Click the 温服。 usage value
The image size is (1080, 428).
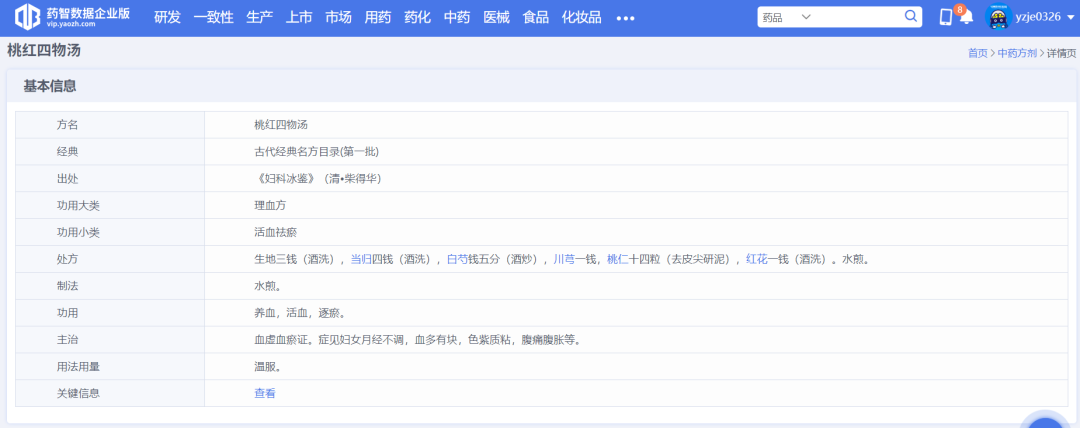(x=267, y=367)
